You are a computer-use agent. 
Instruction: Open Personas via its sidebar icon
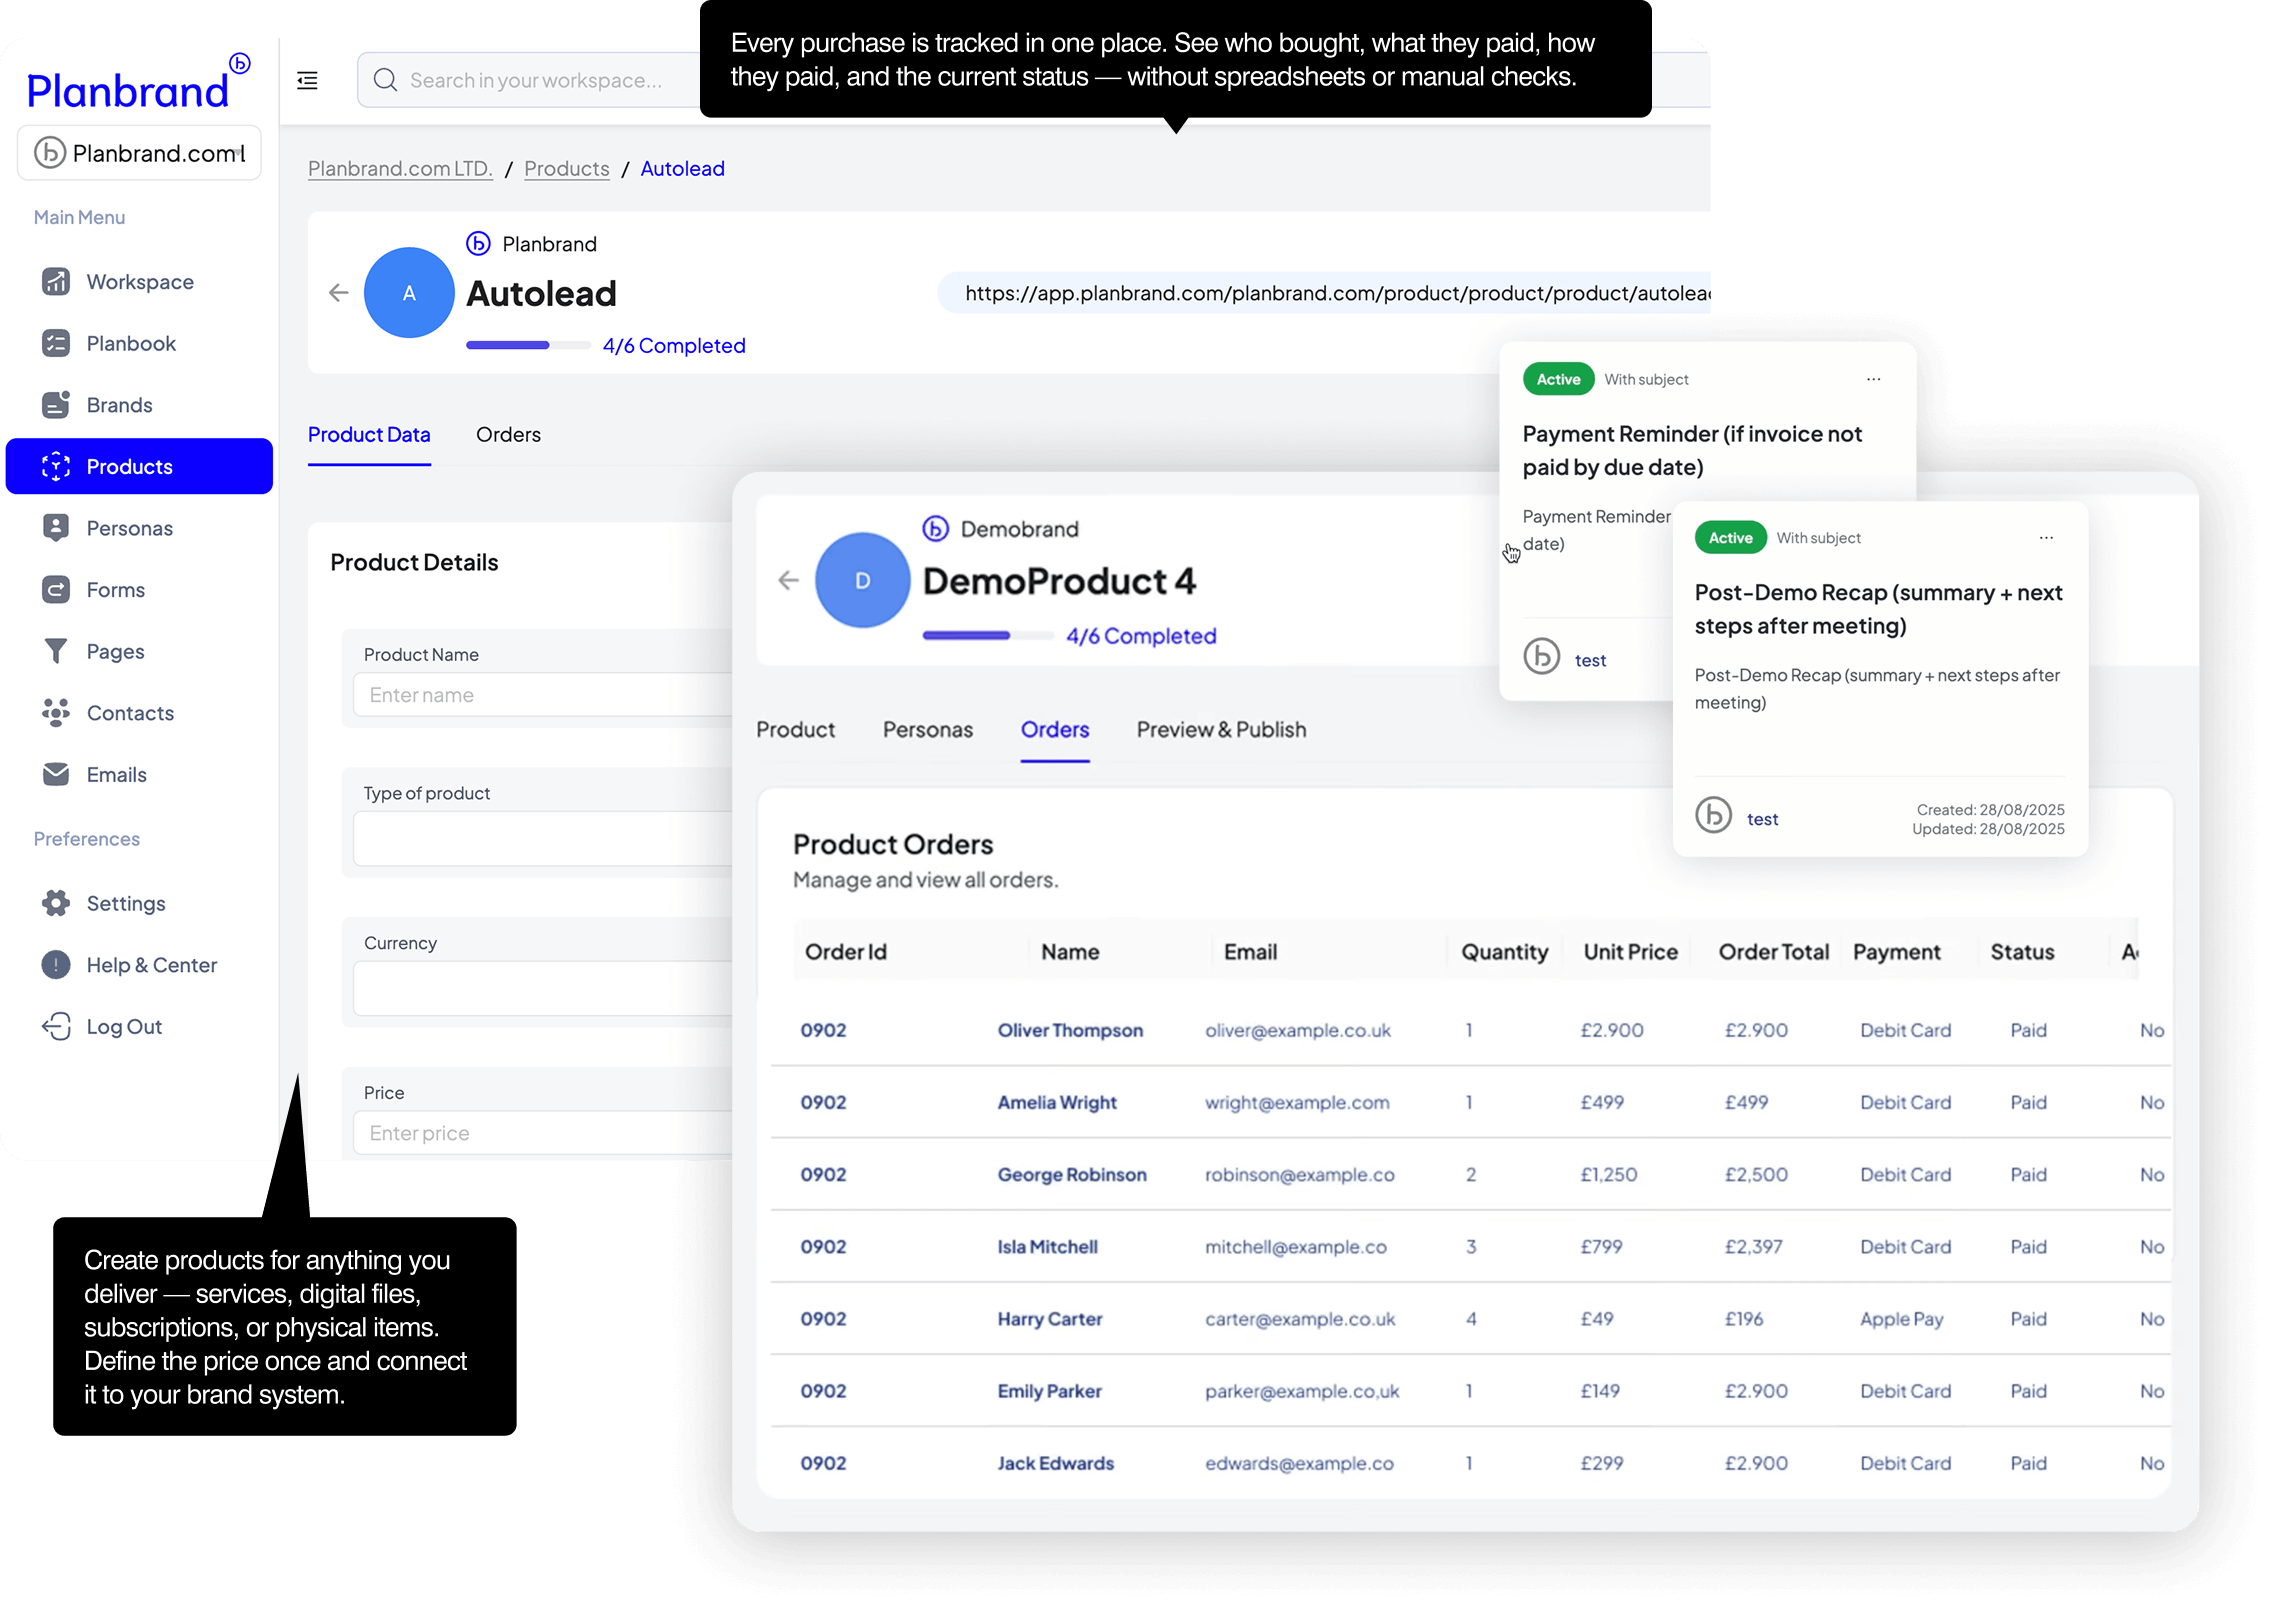click(56, 528)
